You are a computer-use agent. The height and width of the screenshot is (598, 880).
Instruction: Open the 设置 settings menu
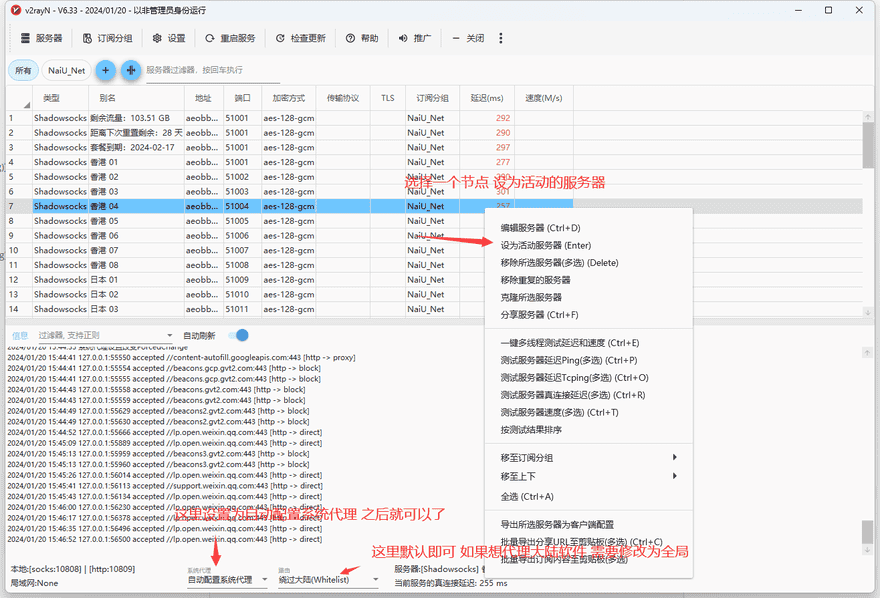[169, 38]
